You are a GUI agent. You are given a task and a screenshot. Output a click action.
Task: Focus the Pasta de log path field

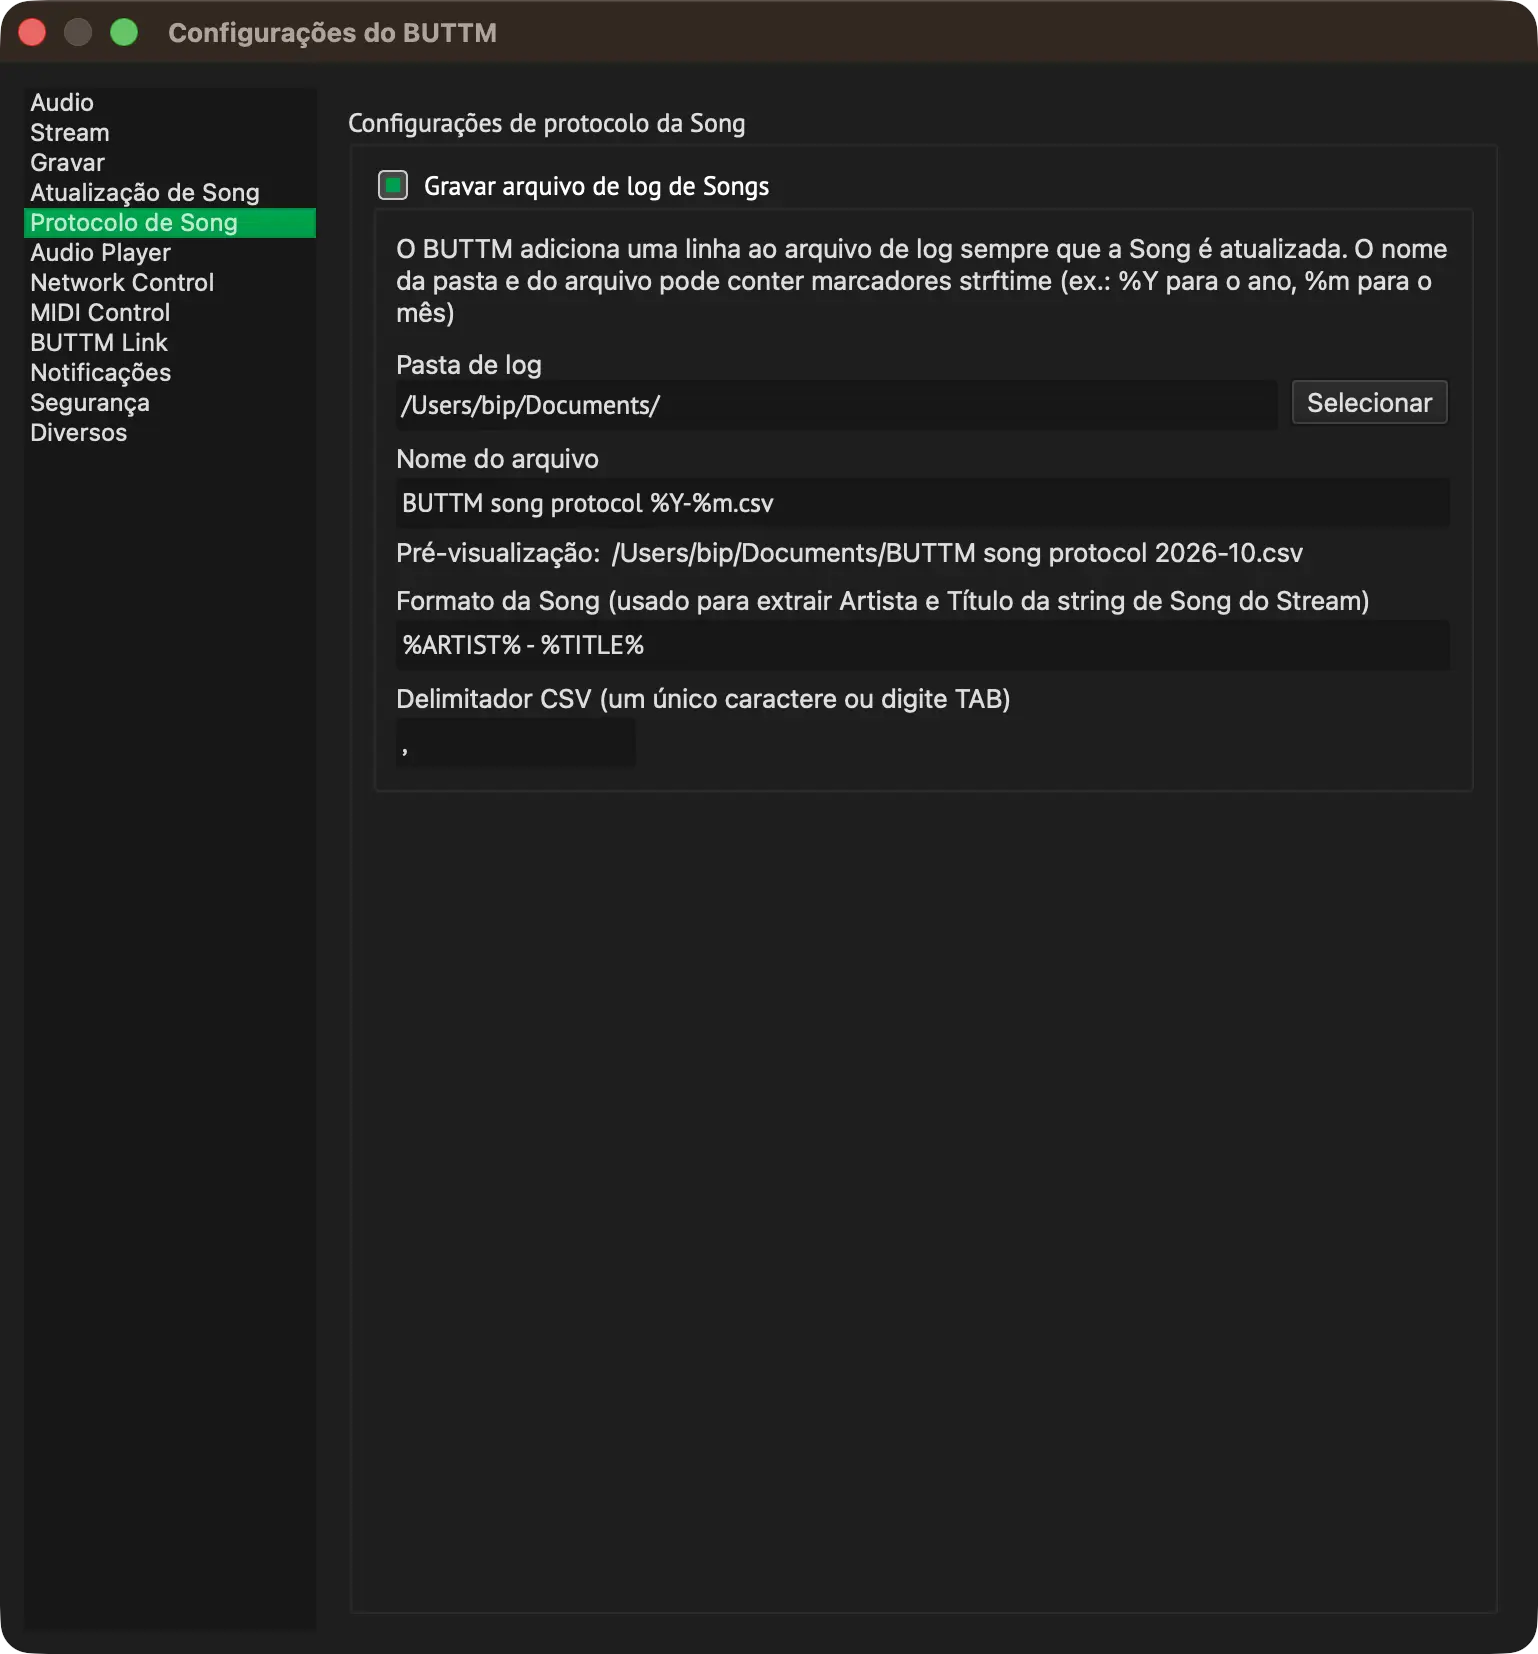837,405
